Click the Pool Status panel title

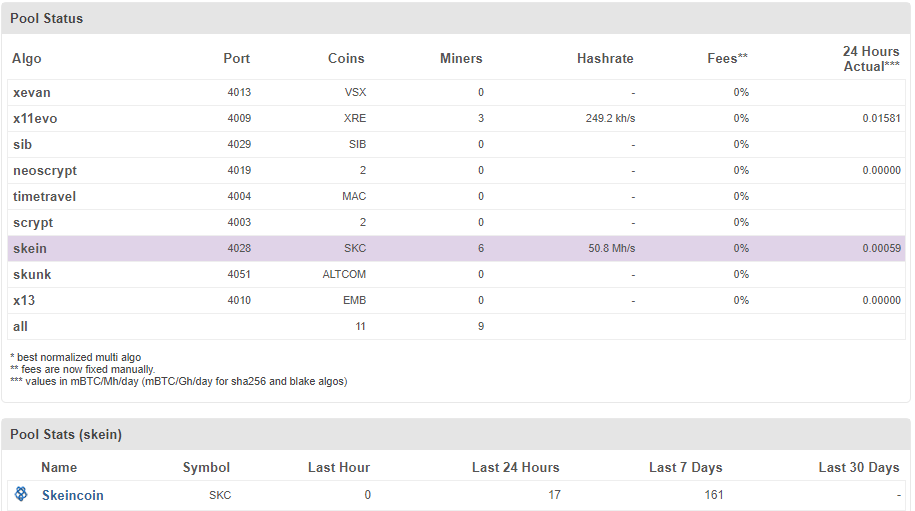pos(47,19)
